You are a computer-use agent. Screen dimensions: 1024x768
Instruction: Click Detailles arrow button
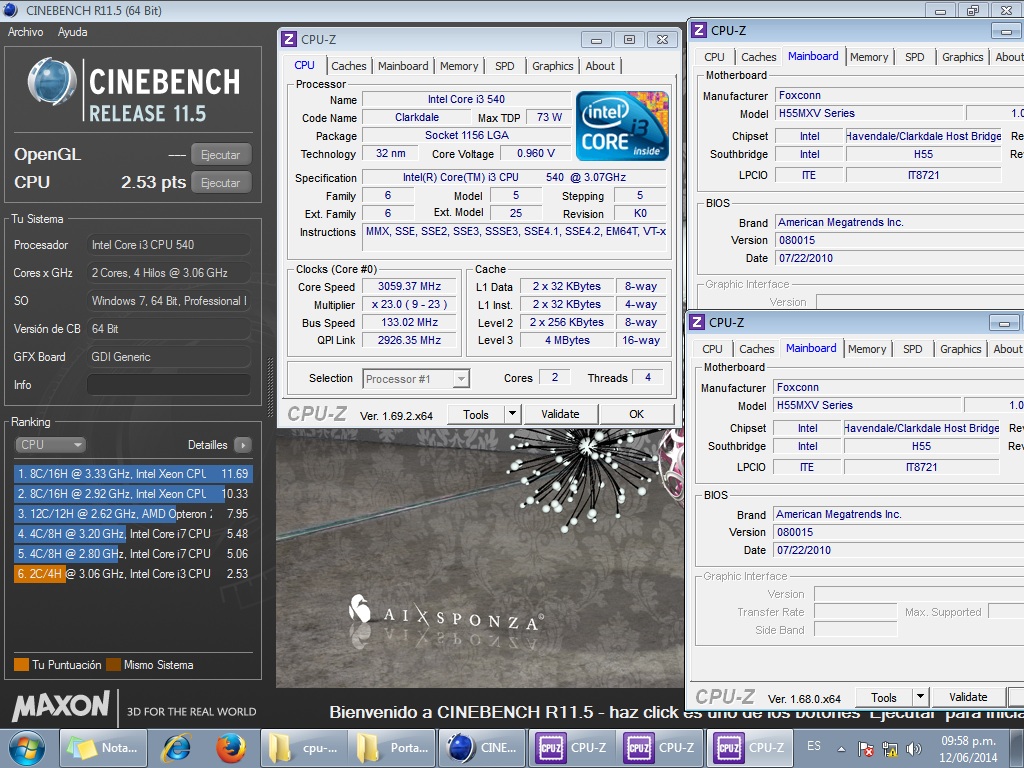coord(243,445)
